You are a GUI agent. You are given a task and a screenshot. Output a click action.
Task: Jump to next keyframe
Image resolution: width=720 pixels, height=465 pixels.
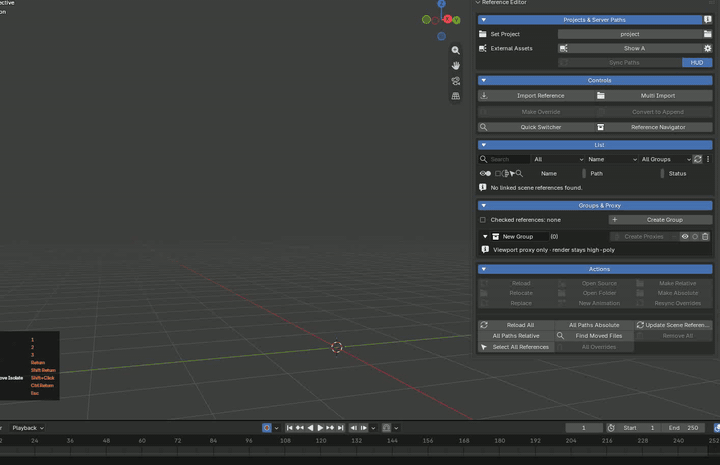[x=330, y=428]
